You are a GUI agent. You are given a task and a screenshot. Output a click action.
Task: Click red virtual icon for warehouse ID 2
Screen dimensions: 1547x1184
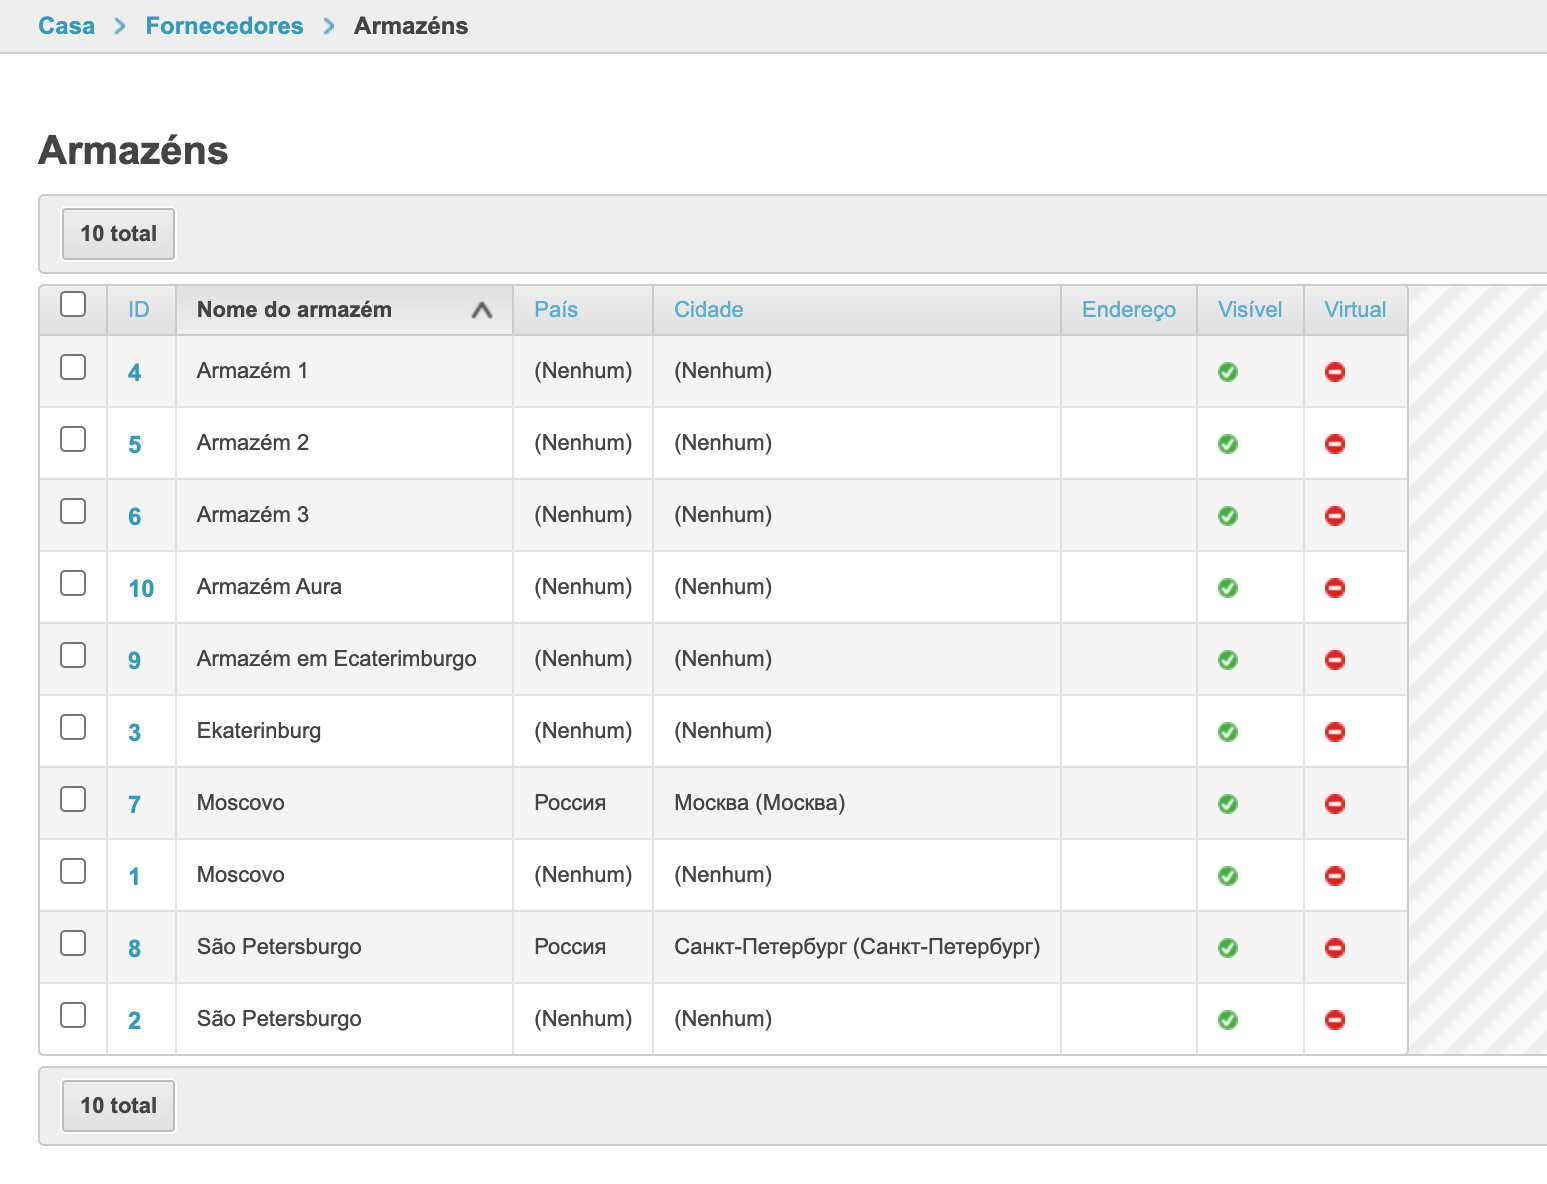(1335, 1020)
